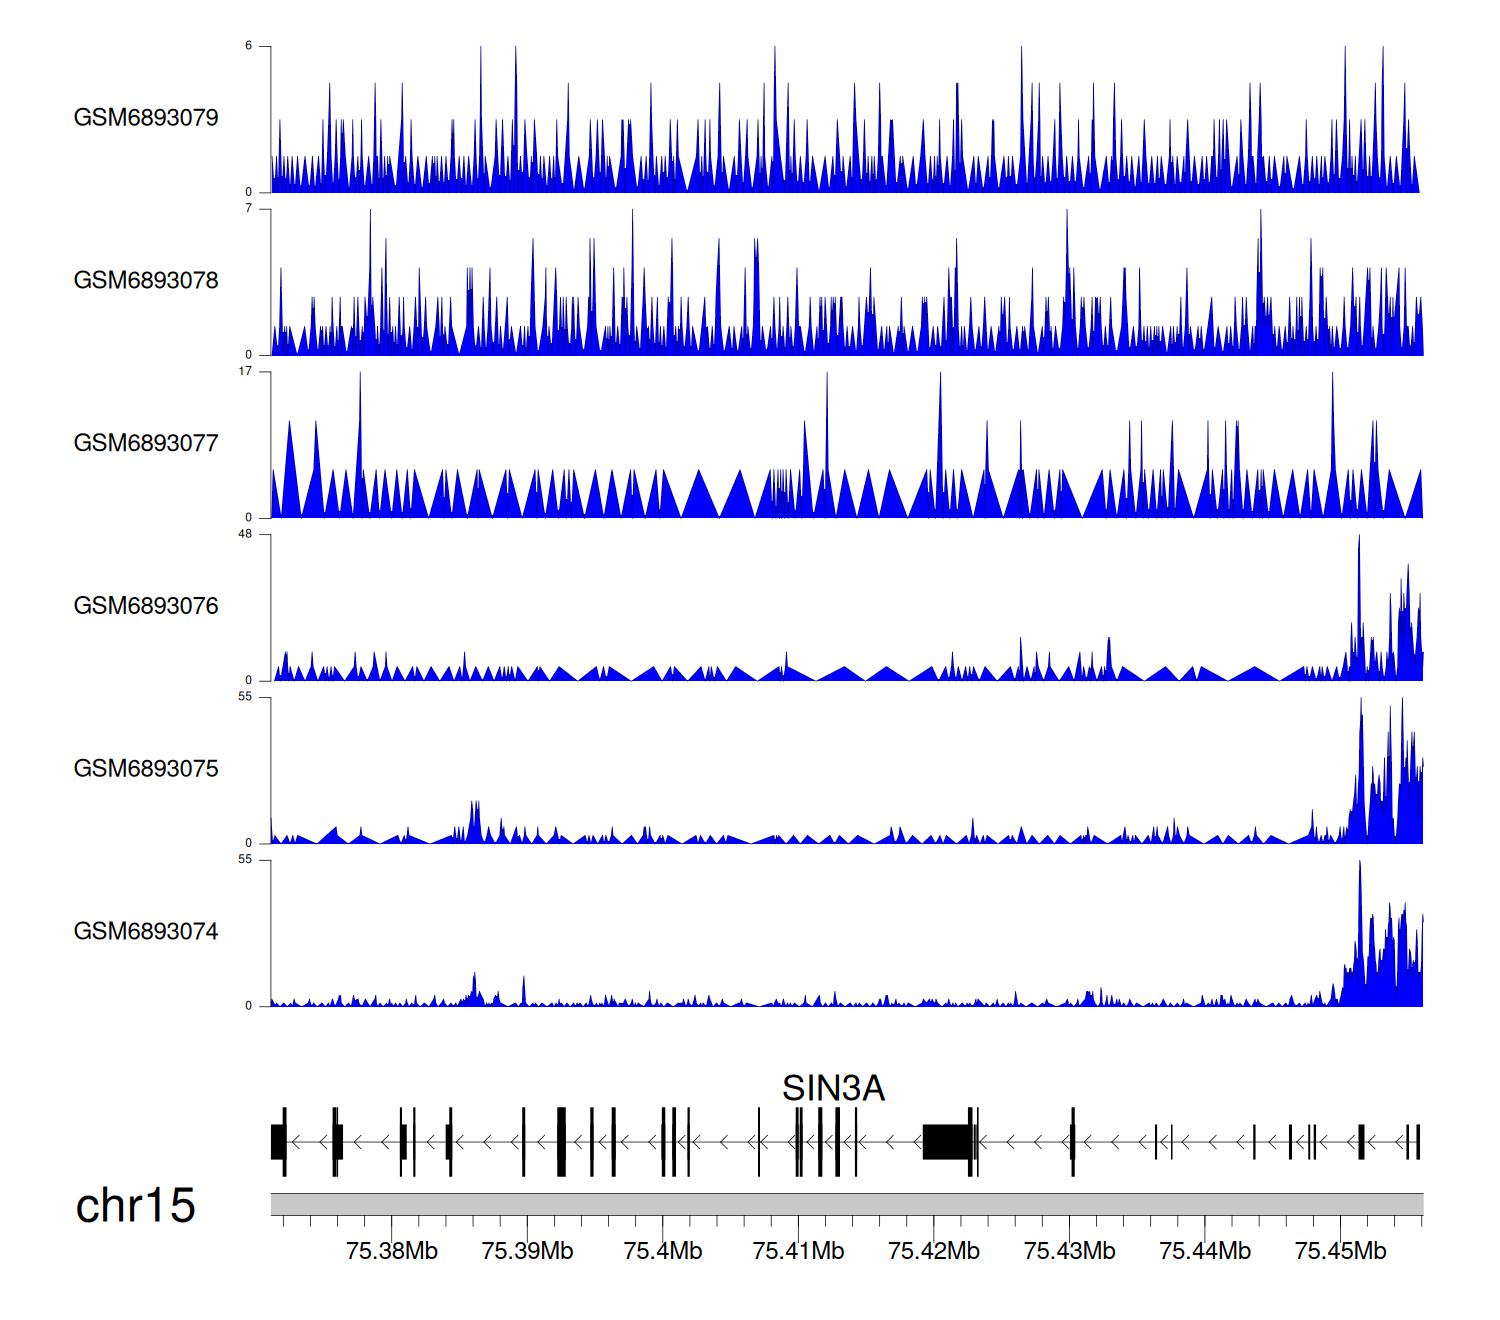Click the y-axis maximum value 17
The image size is (1500, 1320).
point(245,371)
